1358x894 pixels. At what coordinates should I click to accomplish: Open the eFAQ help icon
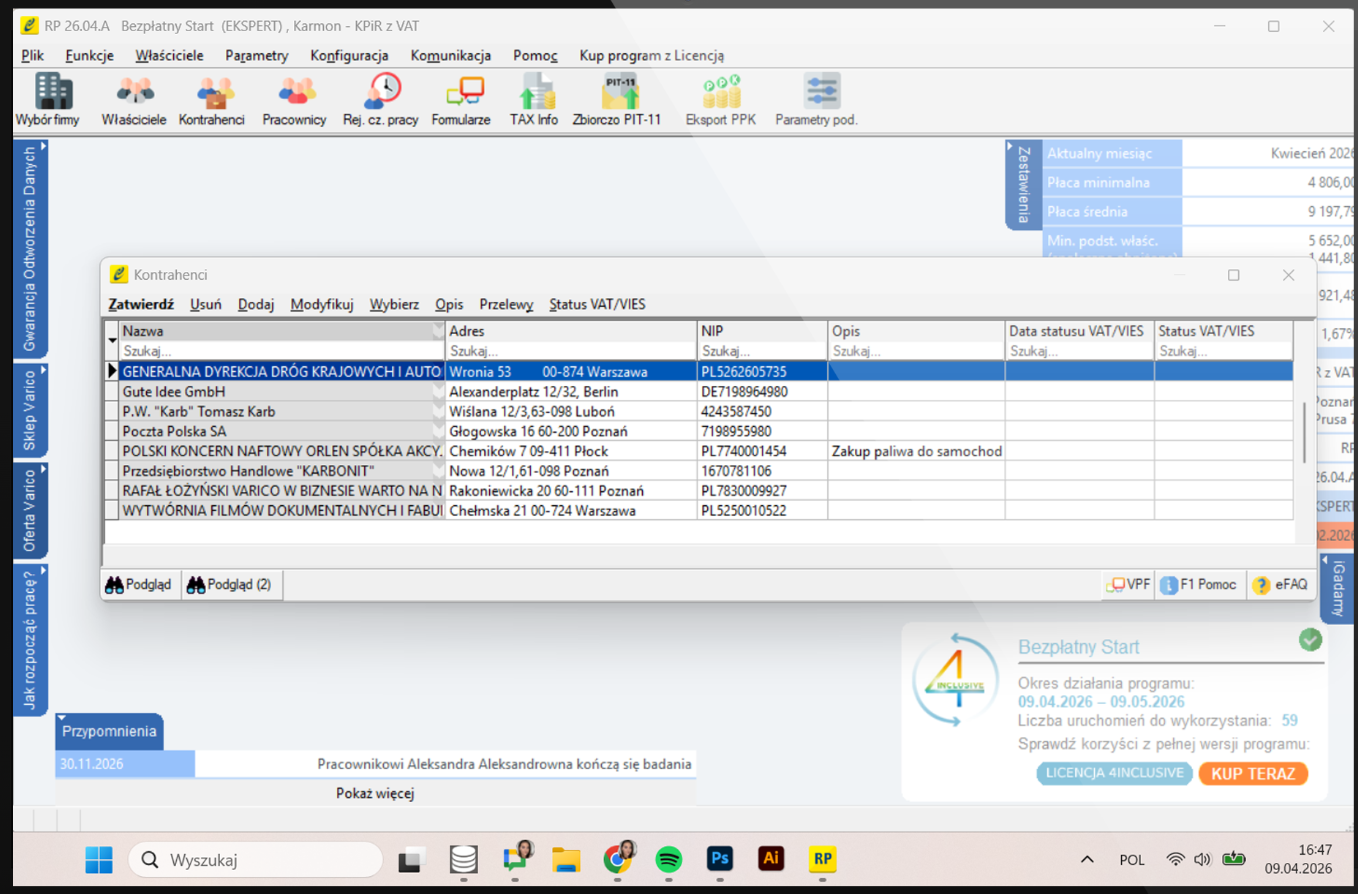tap(1281, 585)
